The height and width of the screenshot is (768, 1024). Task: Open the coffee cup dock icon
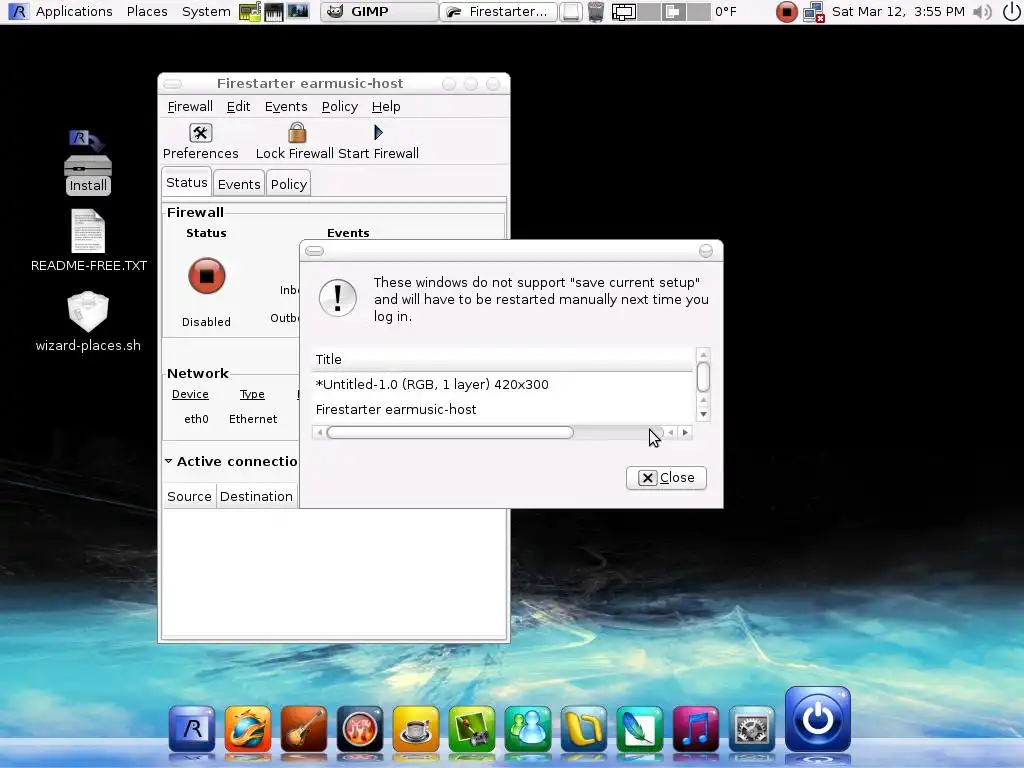coord(416,728)
